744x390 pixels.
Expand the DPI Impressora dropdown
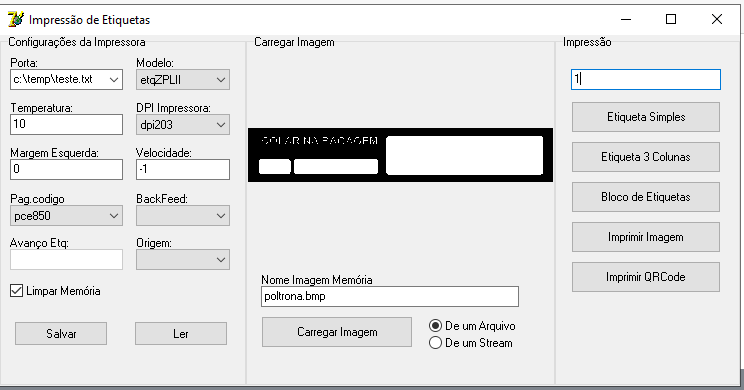[183, 125]
